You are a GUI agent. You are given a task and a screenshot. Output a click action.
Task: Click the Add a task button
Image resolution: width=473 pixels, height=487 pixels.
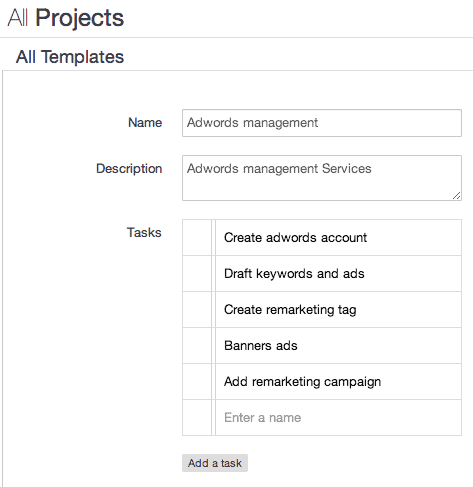tap(215, 463)
